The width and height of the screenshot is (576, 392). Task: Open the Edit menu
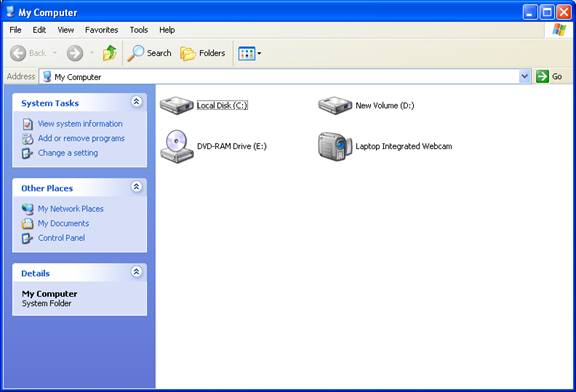(39, 30)
